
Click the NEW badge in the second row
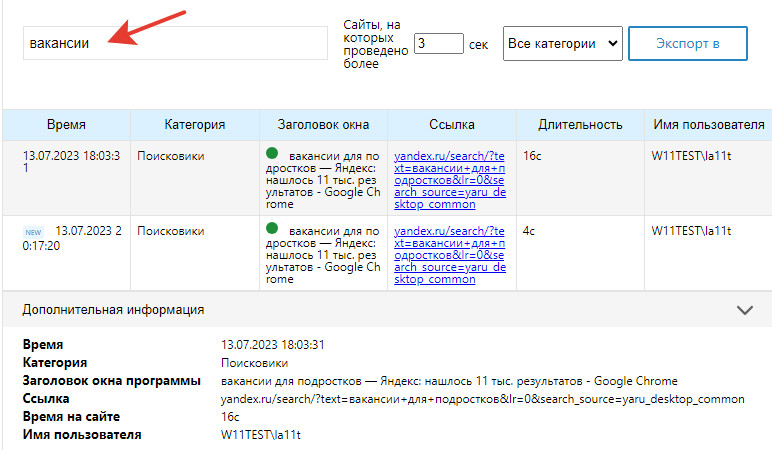coord(33,232)
